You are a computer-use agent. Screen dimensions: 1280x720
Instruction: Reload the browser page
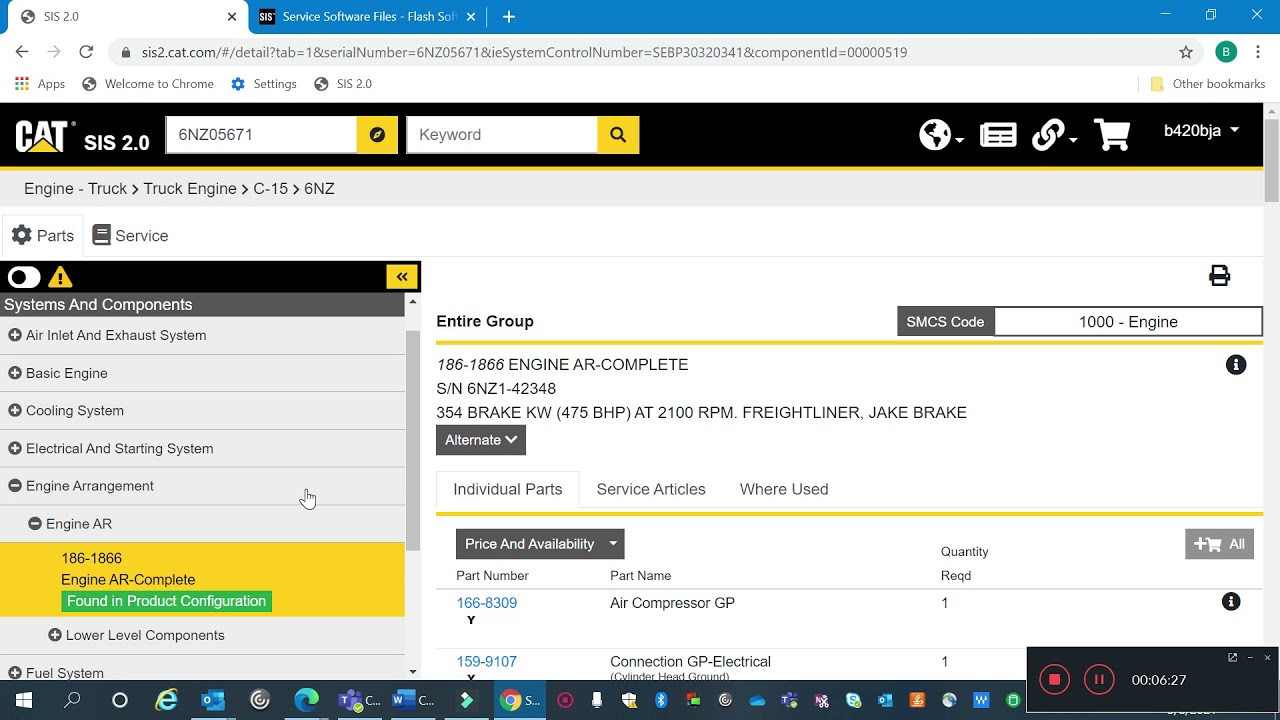coord(86,52)
